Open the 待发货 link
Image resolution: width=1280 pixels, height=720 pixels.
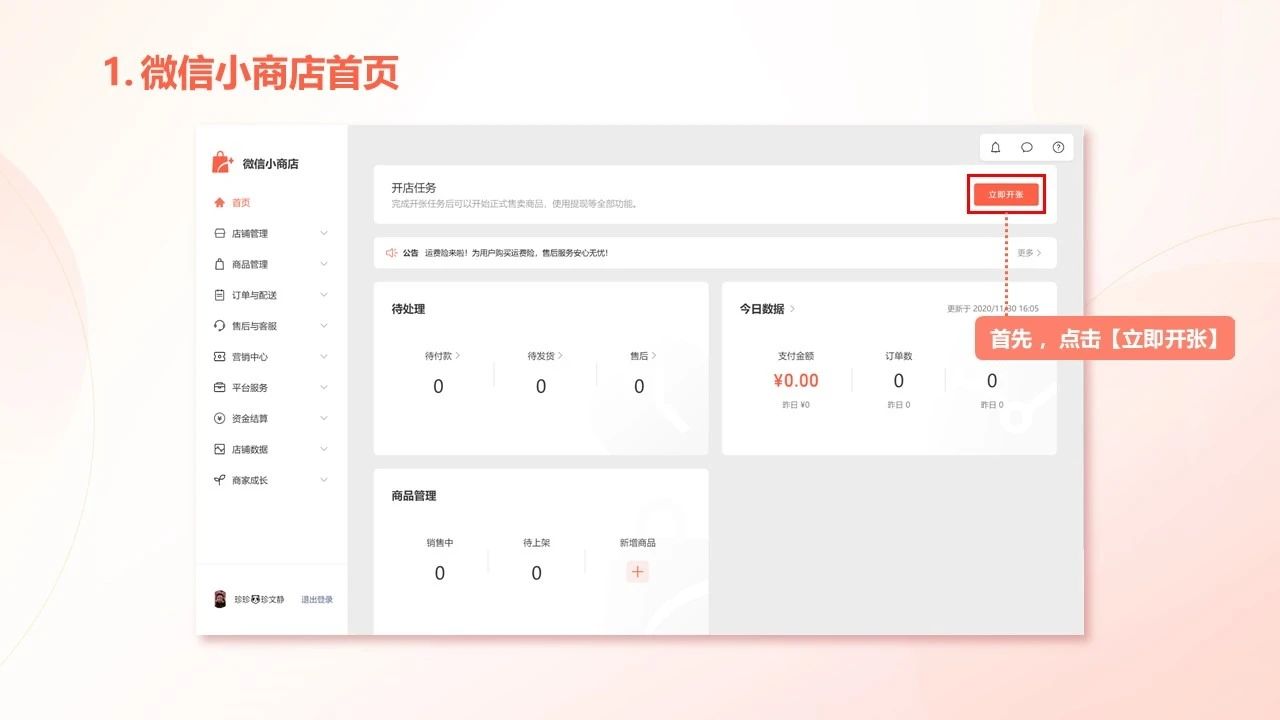tap(545, 355)
